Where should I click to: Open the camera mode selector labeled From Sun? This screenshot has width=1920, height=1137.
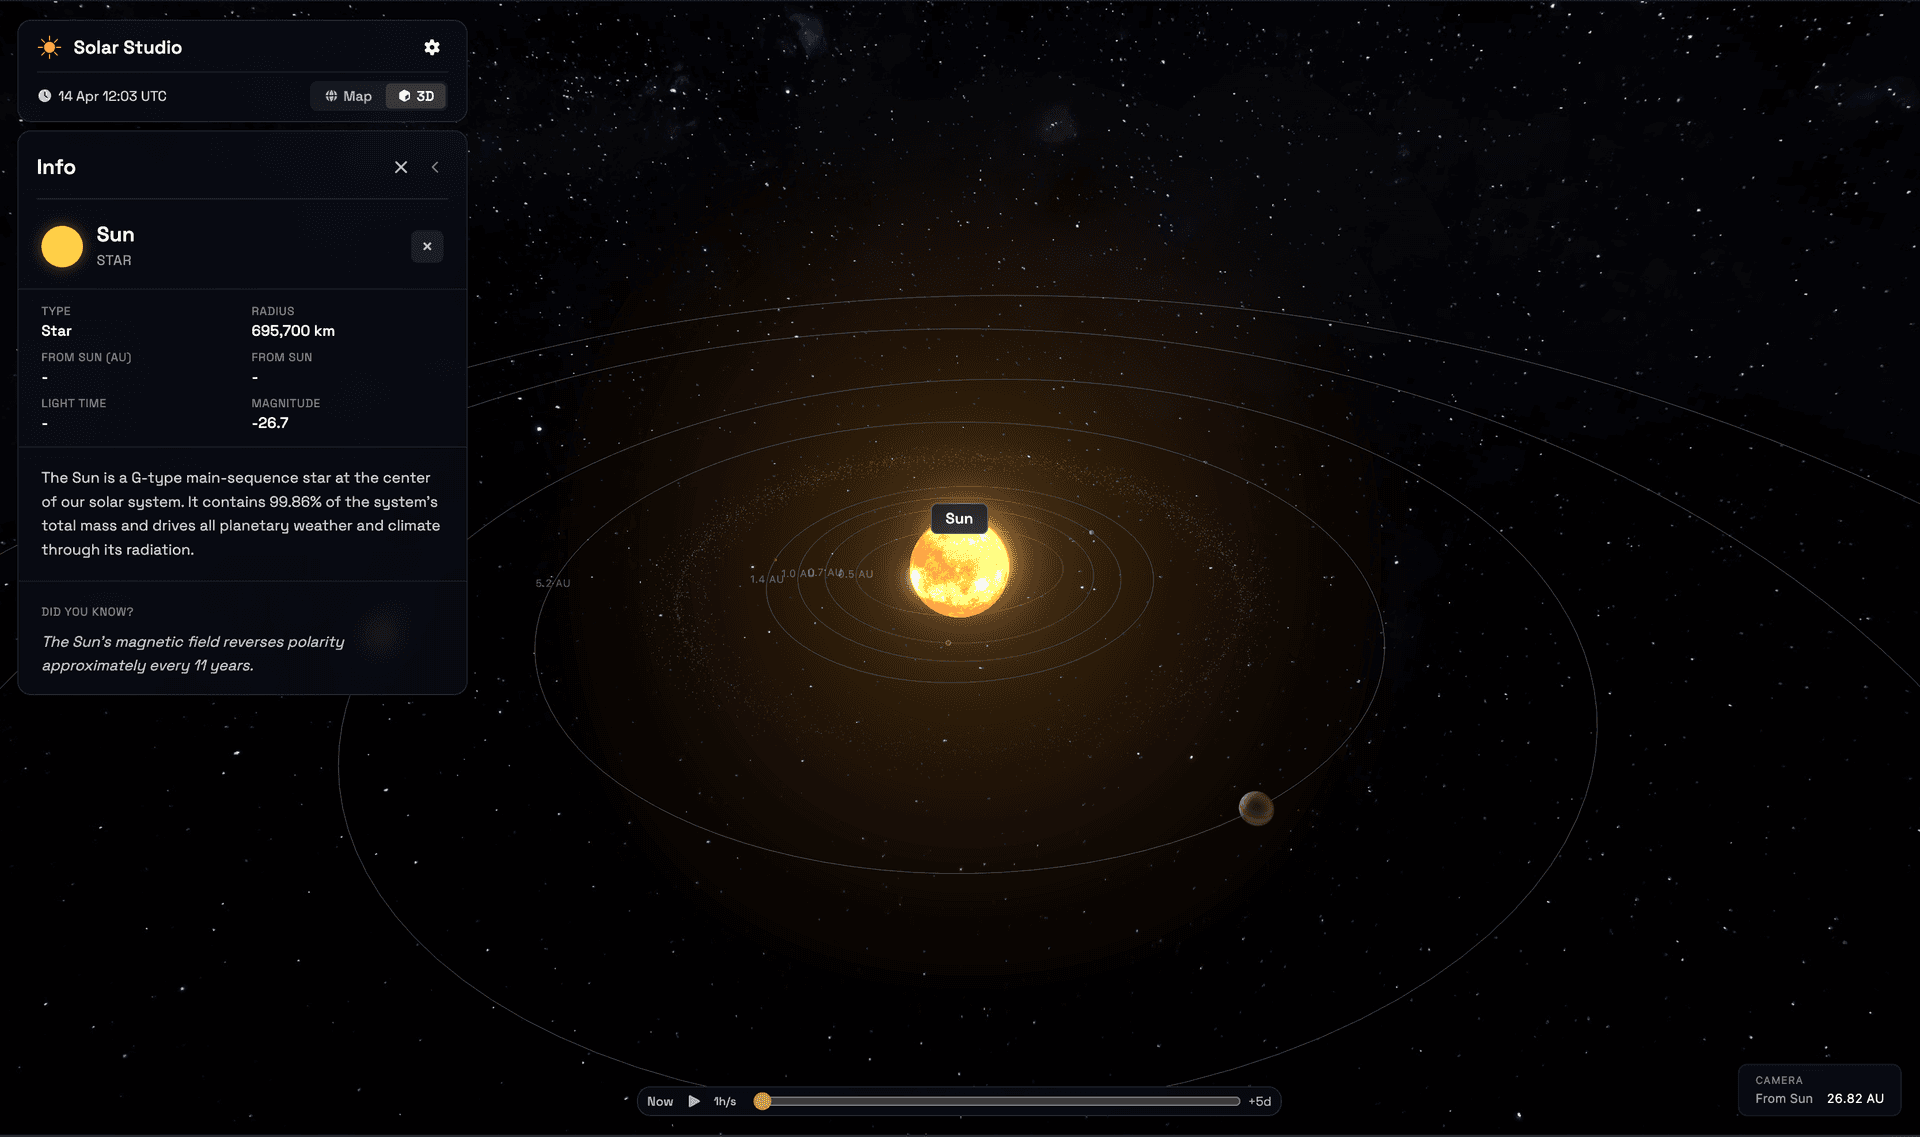tap(1782, 1097)
